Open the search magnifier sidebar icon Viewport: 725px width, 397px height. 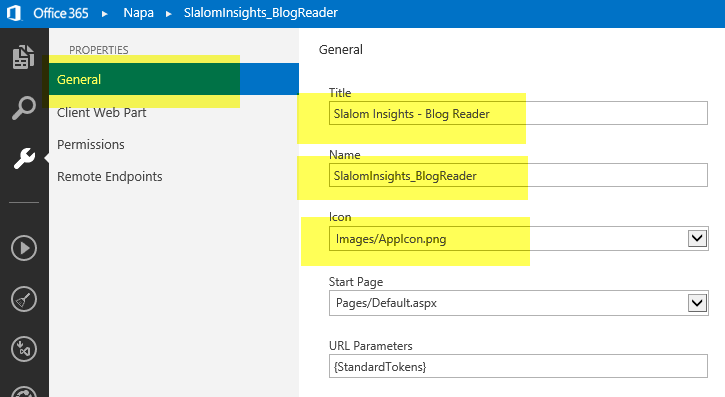pos(24,108)
